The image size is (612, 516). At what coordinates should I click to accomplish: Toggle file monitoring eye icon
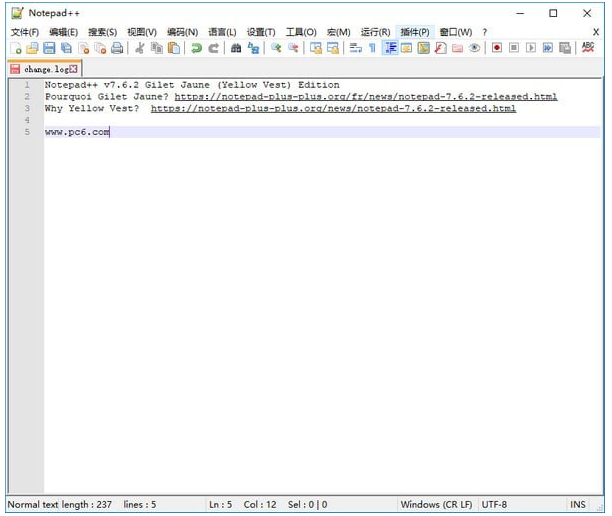[474, 48]
